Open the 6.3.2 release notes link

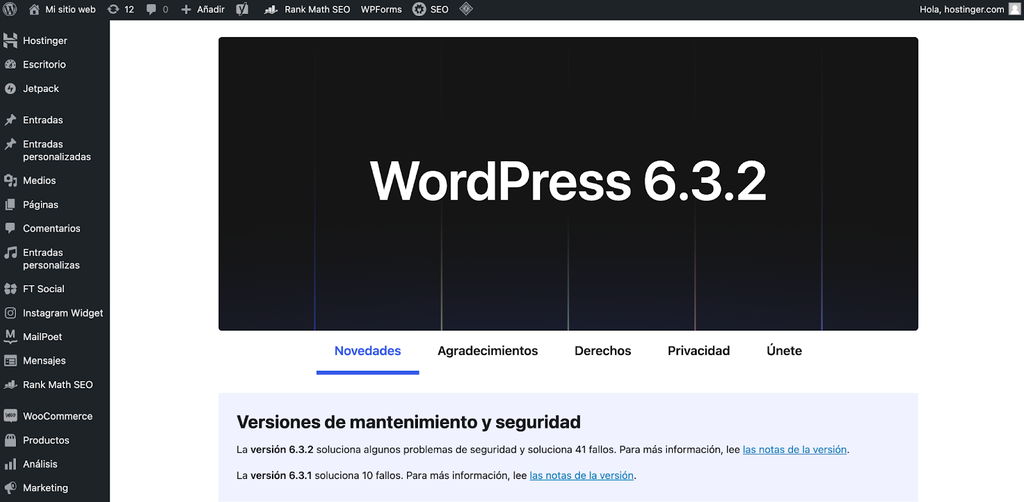[795, 450]
